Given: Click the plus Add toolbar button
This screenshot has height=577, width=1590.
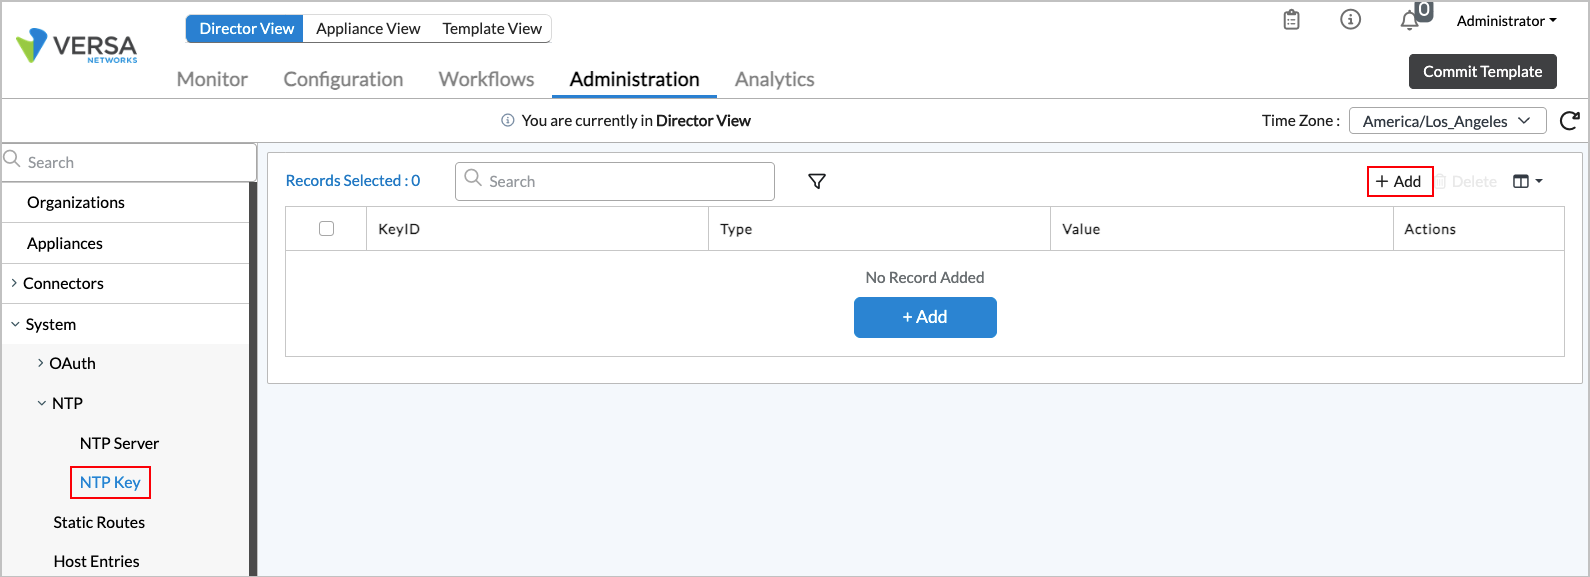Looking at the screenshot, I should point(1399,181).
